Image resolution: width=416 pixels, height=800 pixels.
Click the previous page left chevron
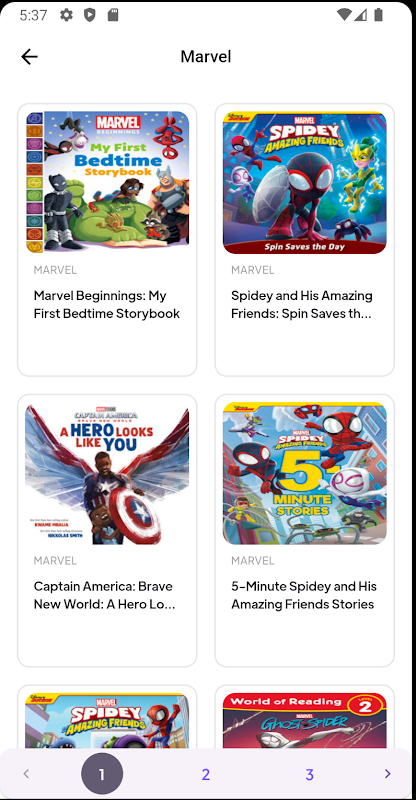pyautogui.click(x=26, y=774)
